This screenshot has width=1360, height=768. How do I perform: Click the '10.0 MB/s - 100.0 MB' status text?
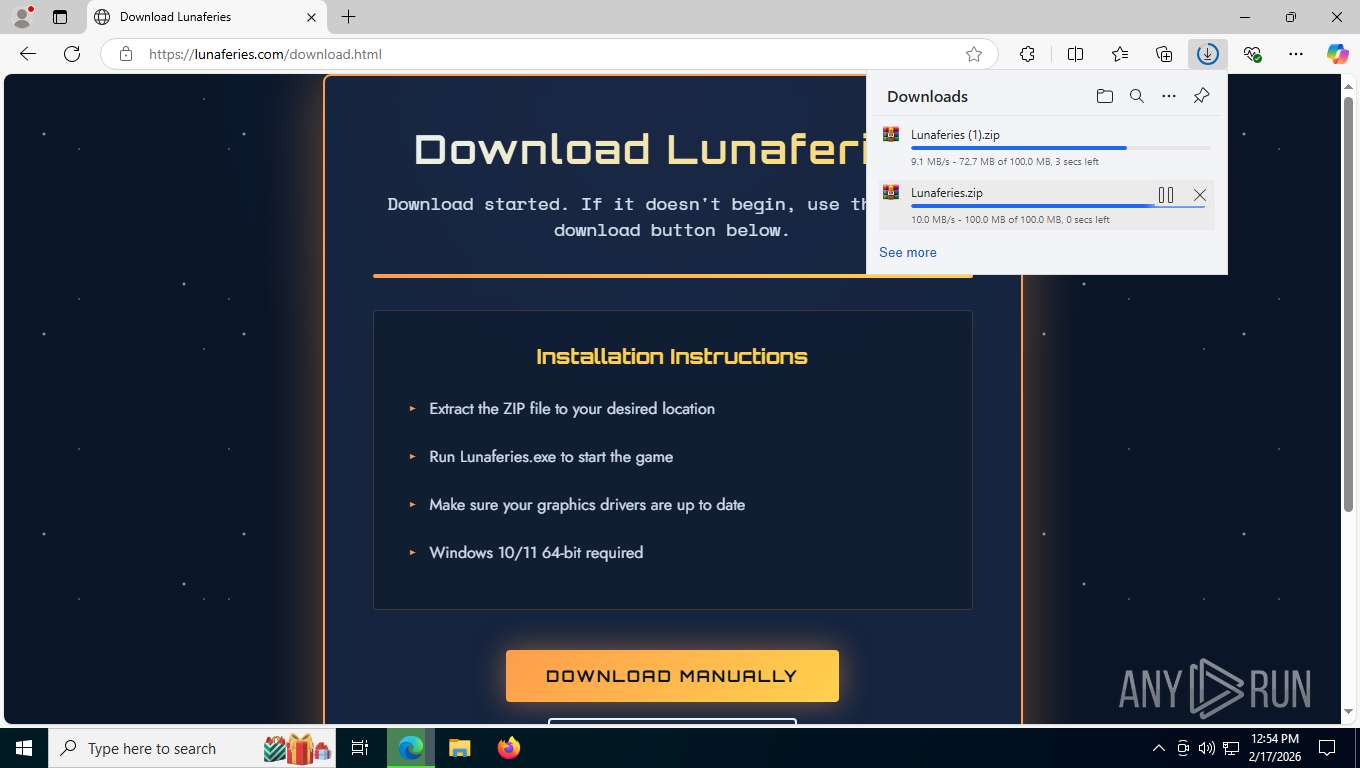1010,219
